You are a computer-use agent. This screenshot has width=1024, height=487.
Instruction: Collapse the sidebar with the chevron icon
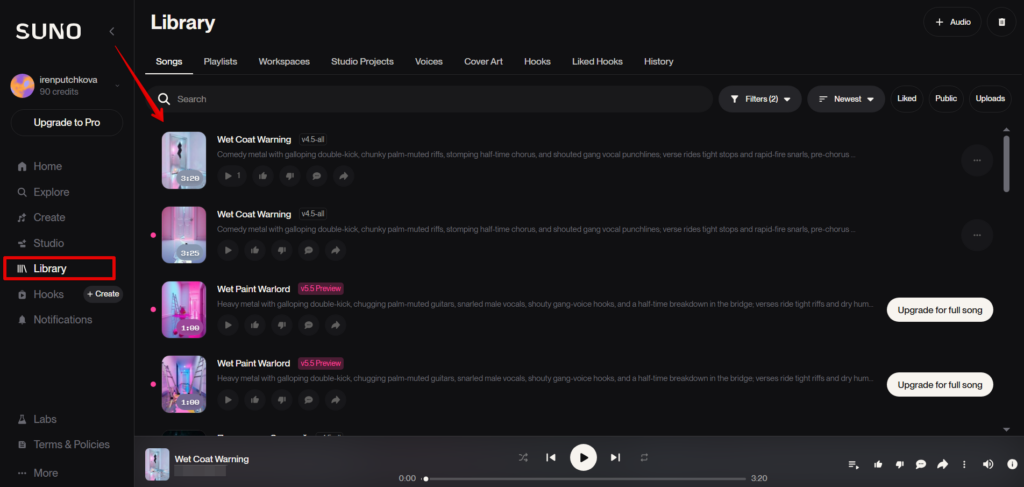[112, 31]
